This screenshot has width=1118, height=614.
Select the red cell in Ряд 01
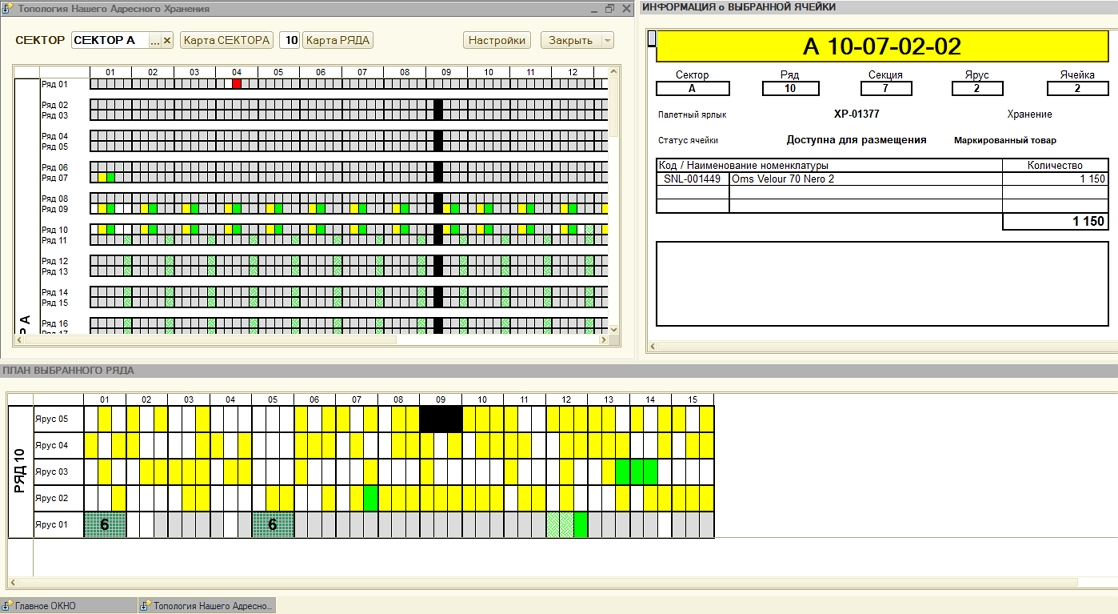point(237,83)
